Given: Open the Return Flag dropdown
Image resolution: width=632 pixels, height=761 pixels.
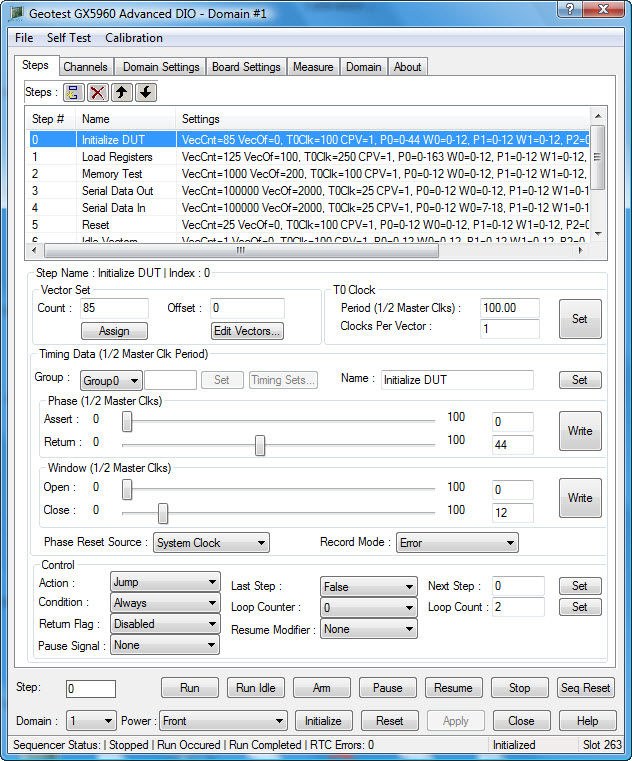Looking at the screenshot, I should pyautogui.click(x=165, y=624).
